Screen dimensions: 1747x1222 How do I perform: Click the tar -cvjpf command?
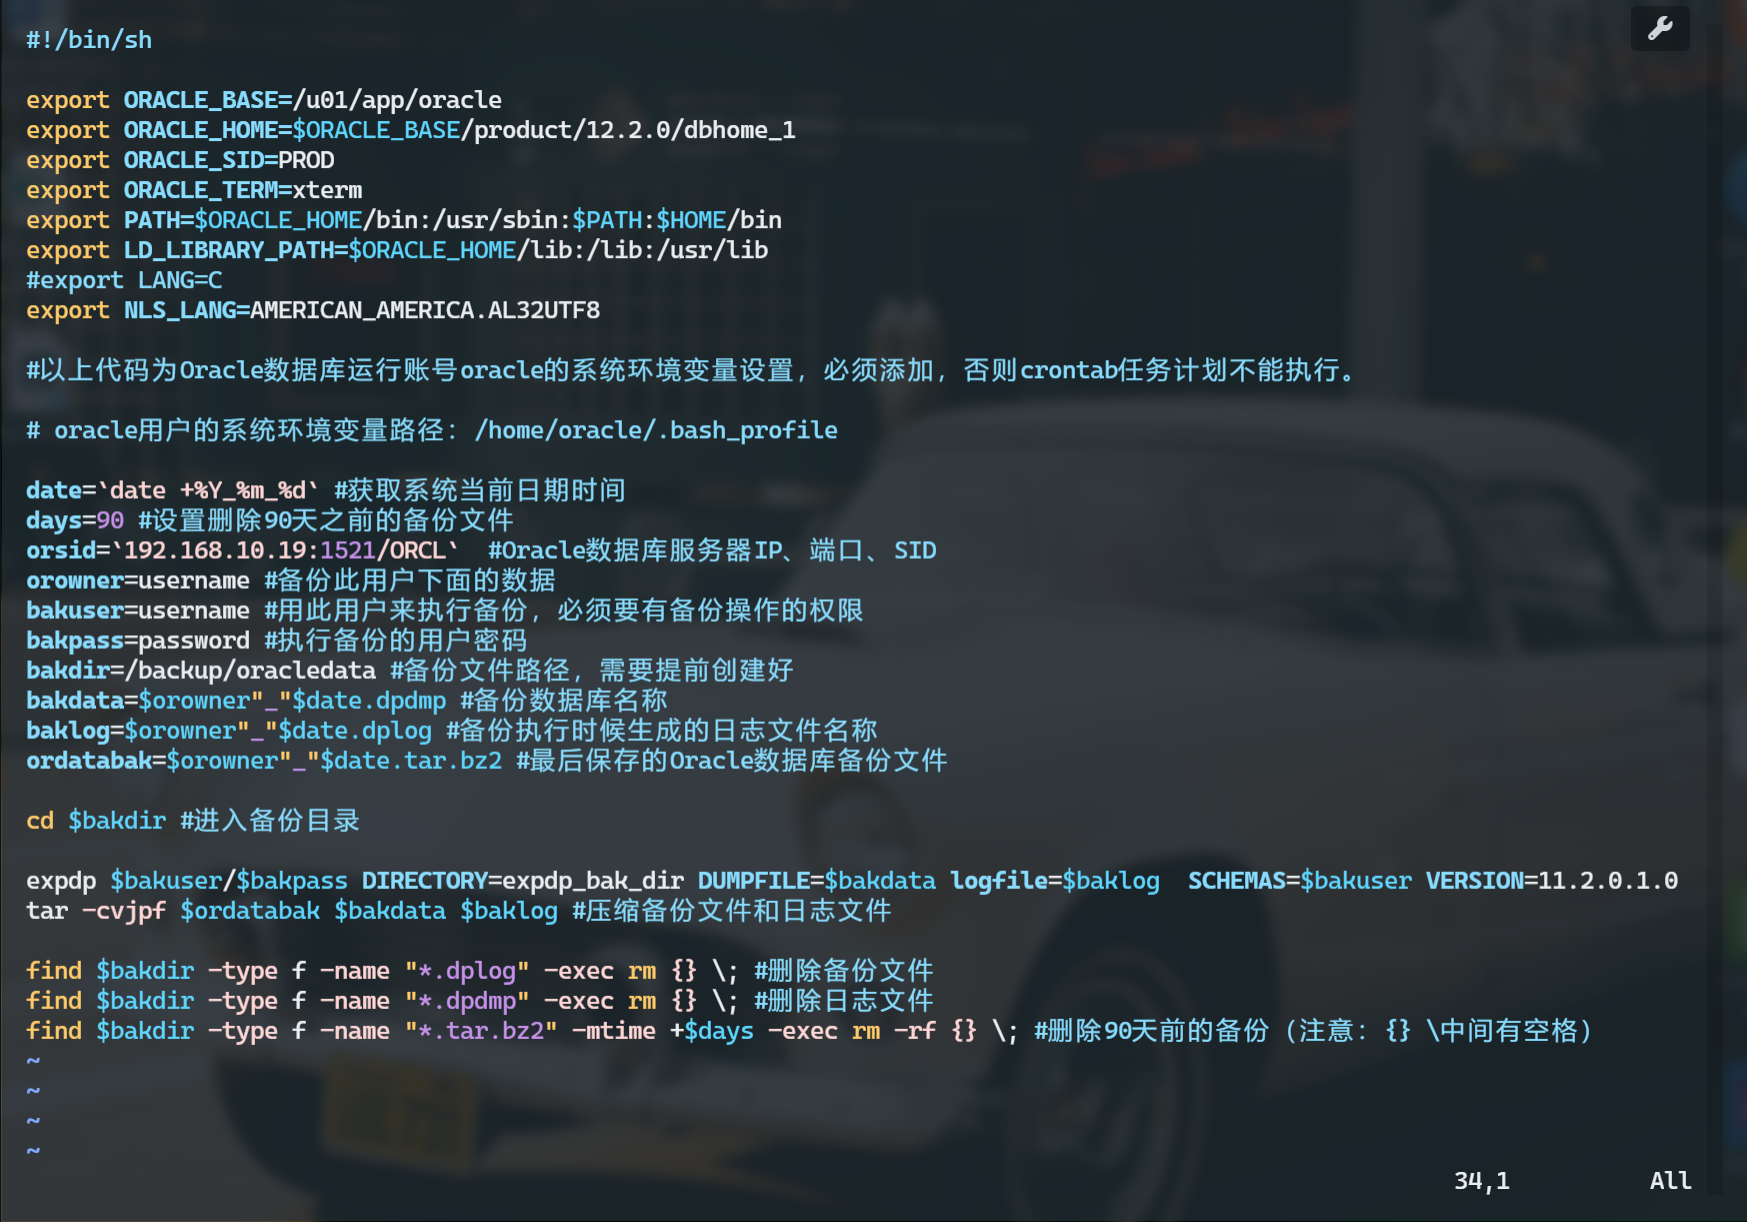coord(96,910)
